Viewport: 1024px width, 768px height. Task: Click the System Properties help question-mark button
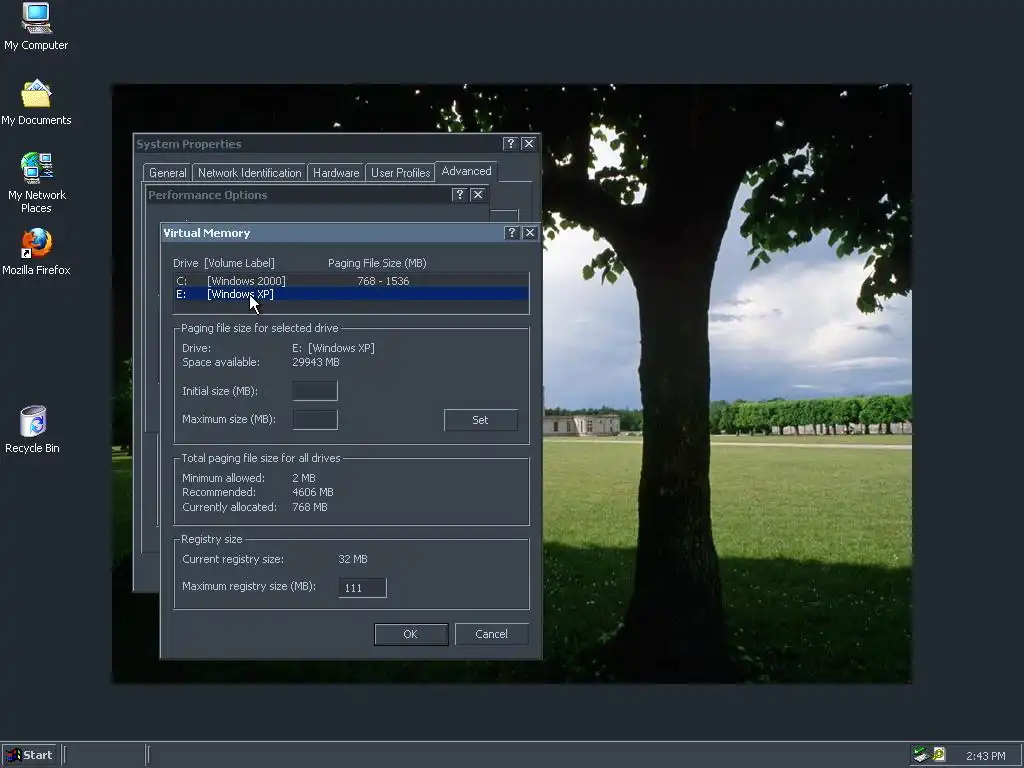point(511,144)
